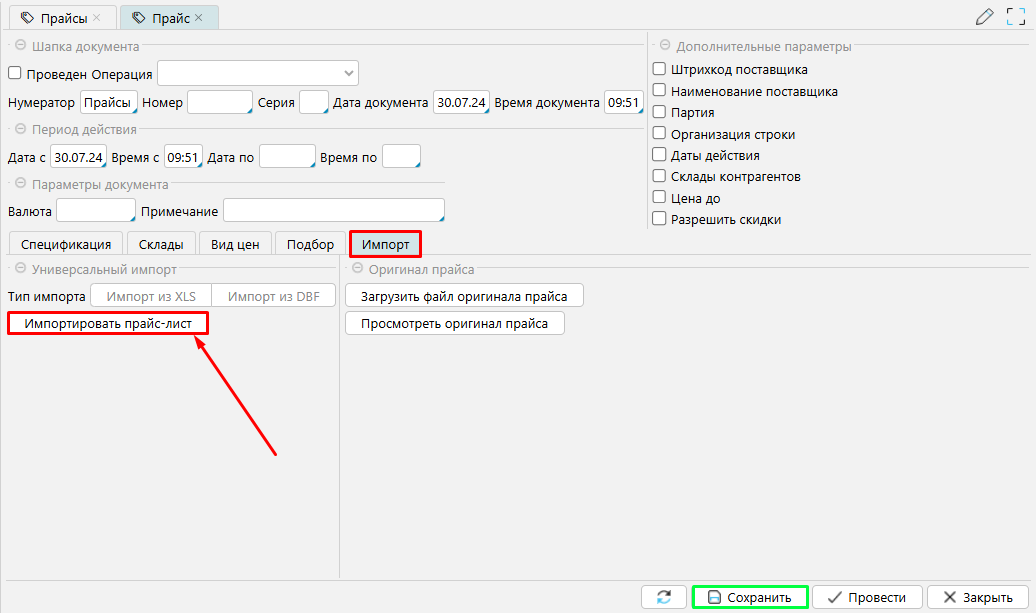The image size is (1036, 613).
Task: Enable the Проведен checkbox
Action: click(x=15, y=73)
